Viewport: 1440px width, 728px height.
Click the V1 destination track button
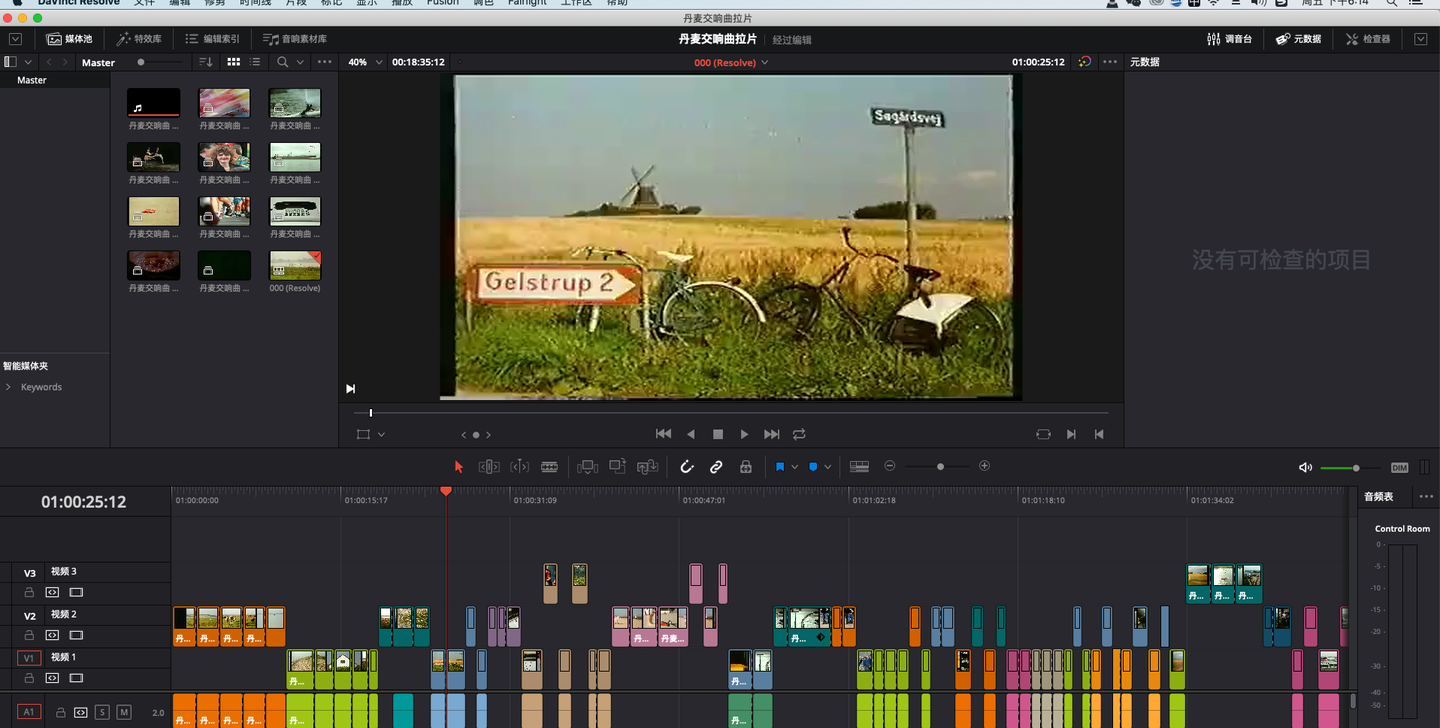(29, 657)
